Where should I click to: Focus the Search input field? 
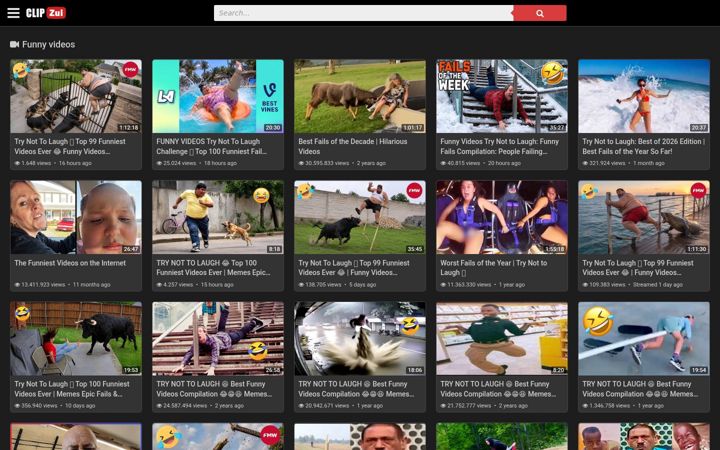coord(363,13)
